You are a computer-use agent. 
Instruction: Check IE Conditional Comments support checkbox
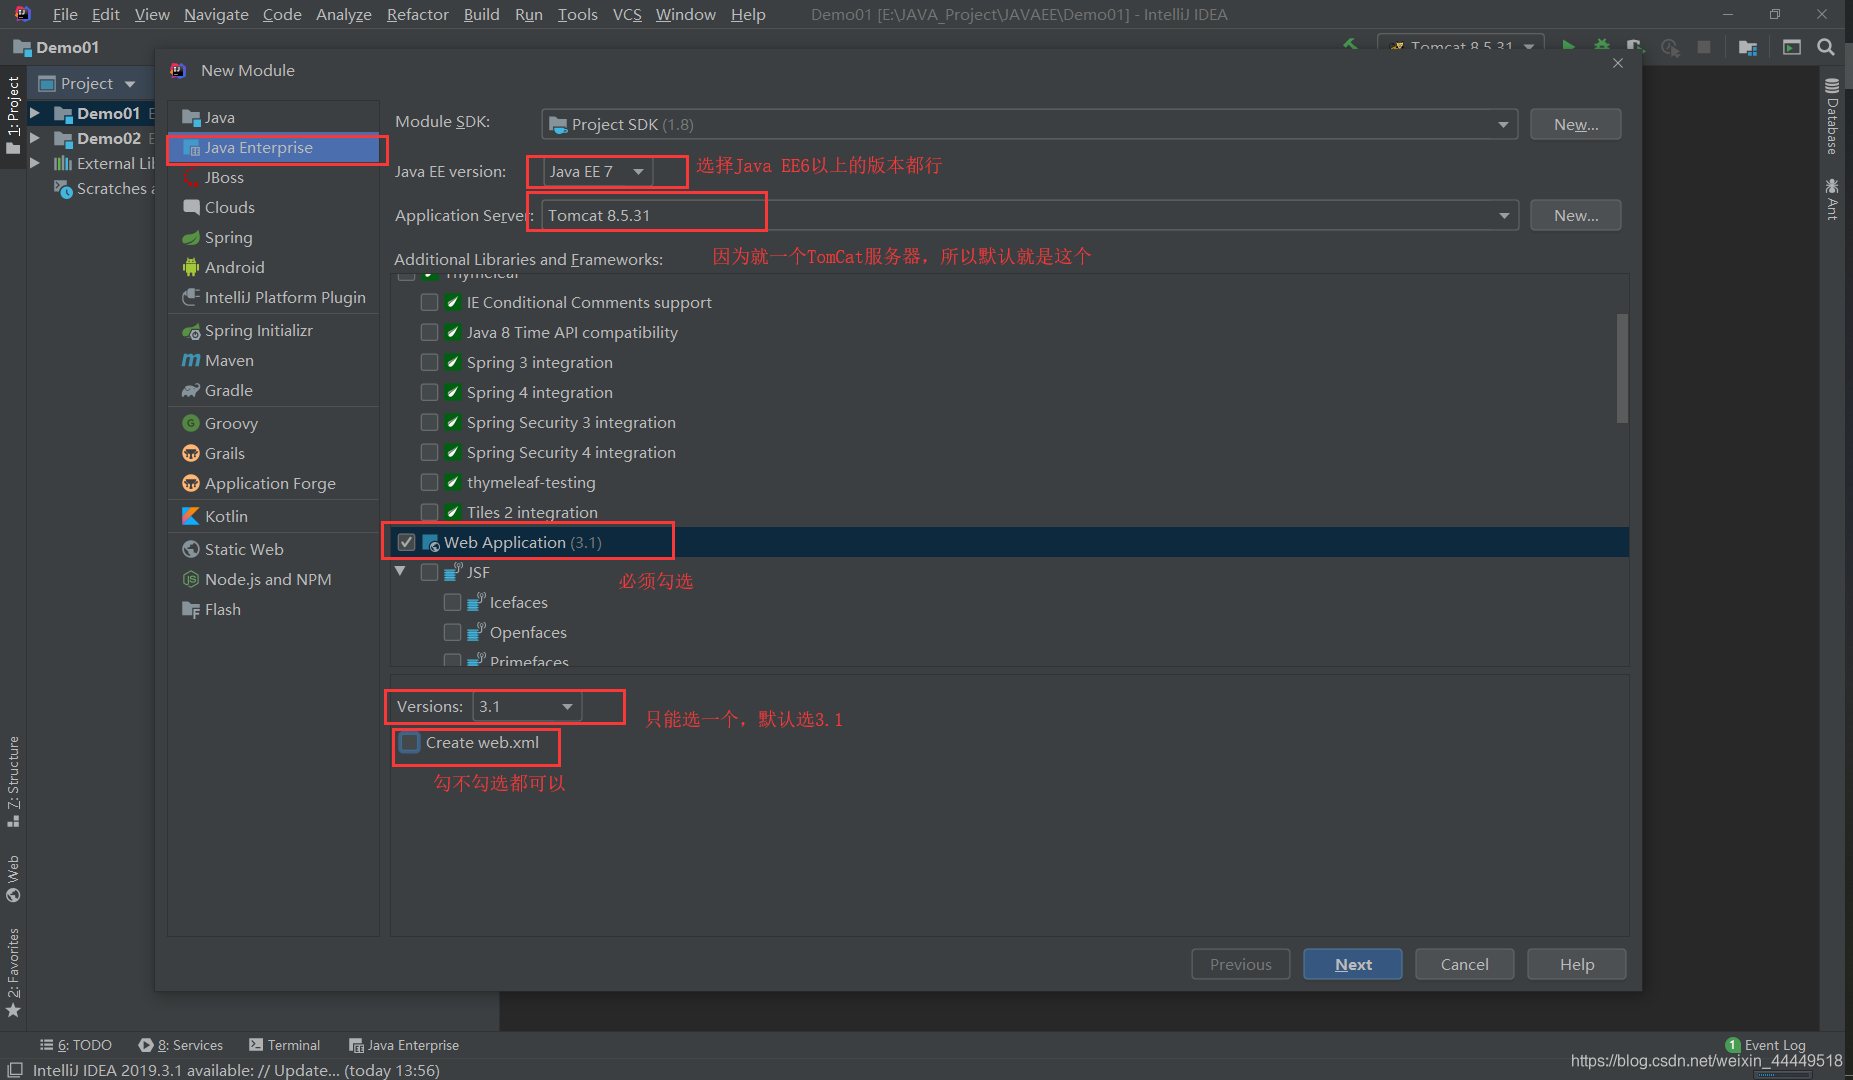coord(429,302)
